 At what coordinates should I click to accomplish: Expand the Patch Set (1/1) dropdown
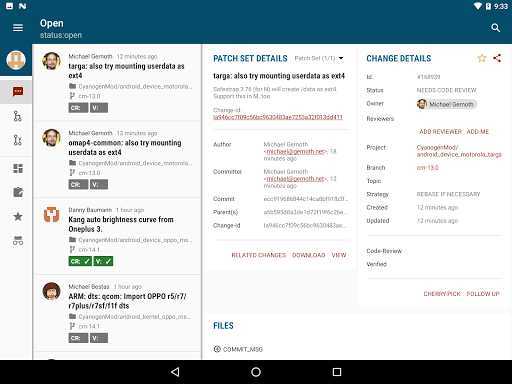319,58
